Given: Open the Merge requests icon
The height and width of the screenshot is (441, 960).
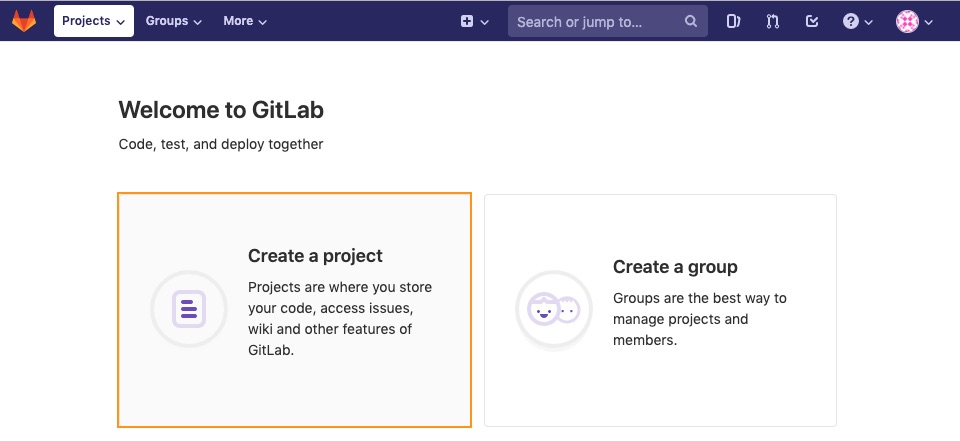Looking at the screenshot, I should [773, 21].
